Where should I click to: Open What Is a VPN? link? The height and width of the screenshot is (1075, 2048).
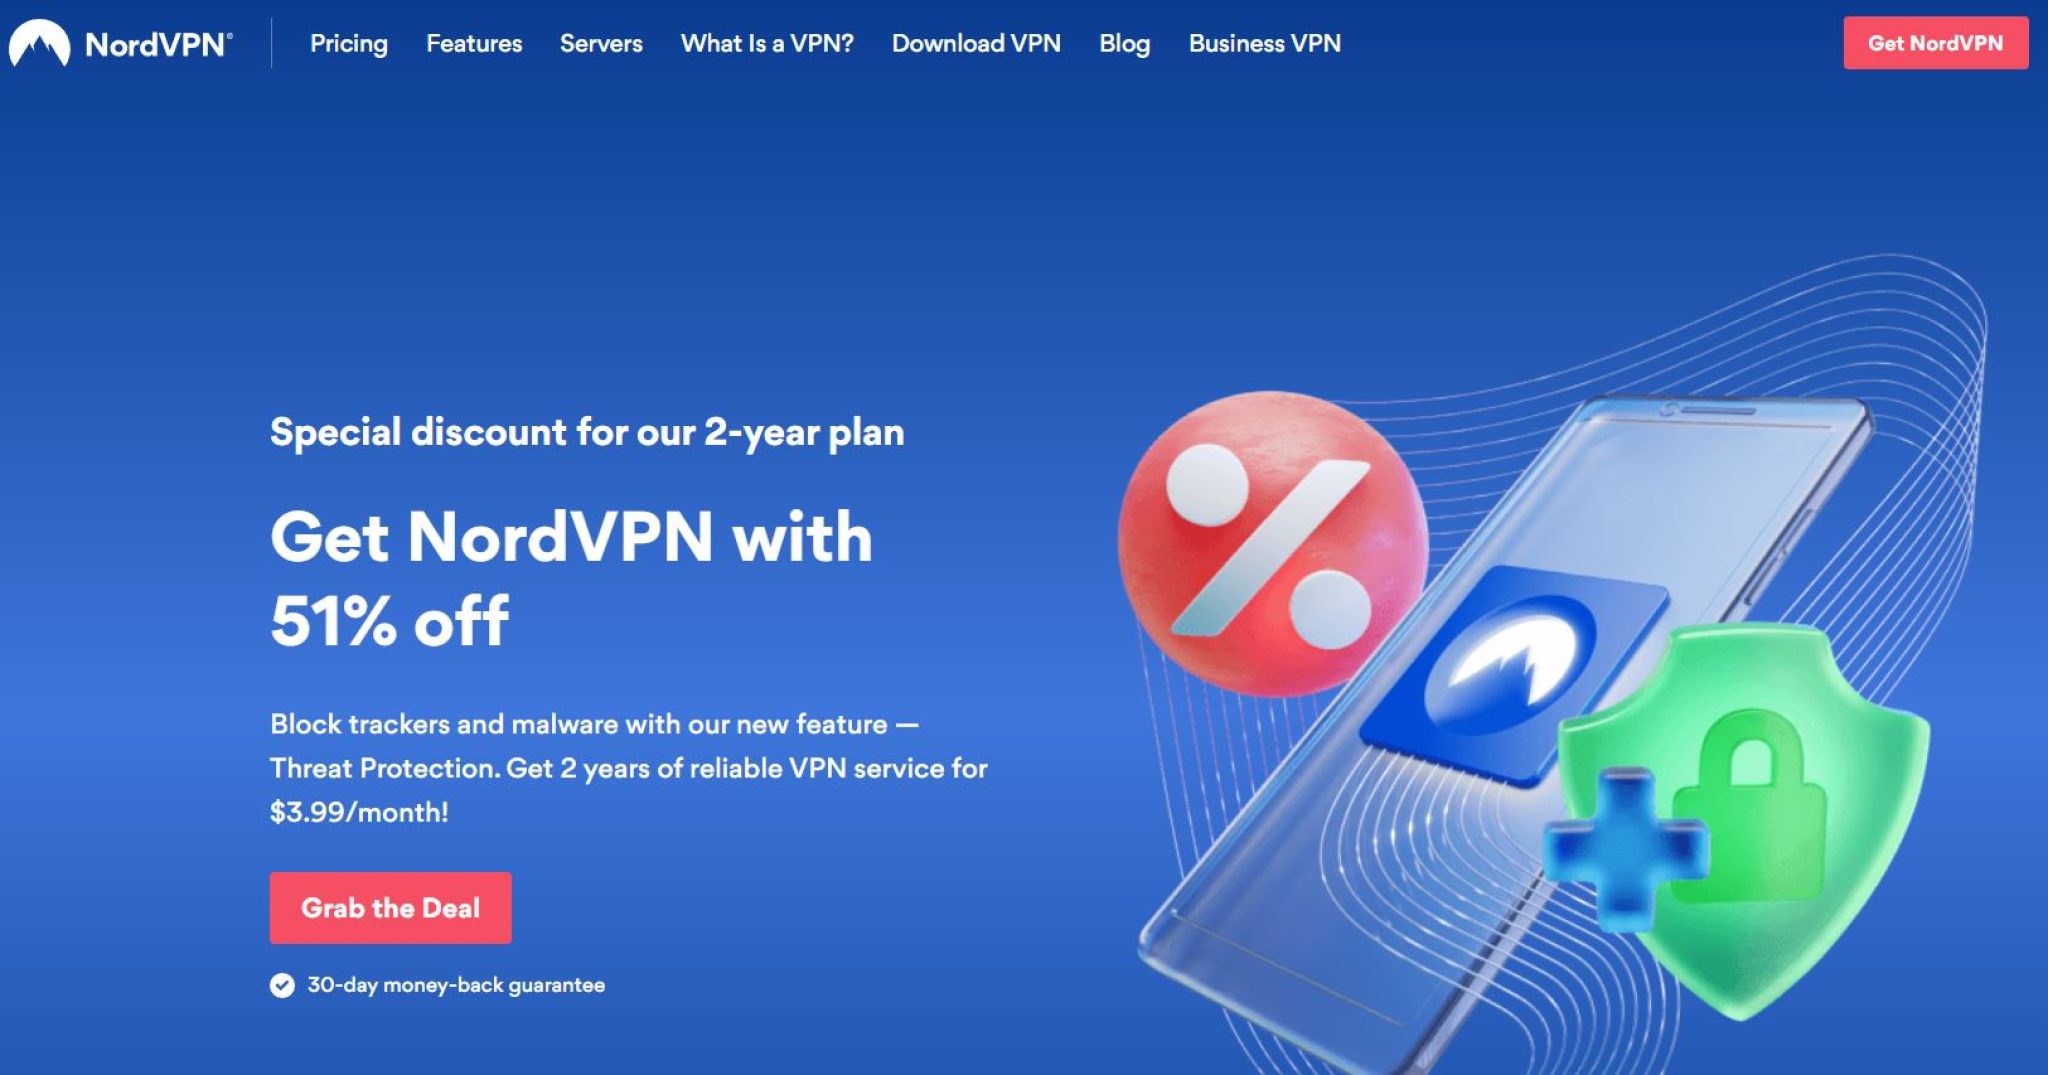(x=767, y=44)
